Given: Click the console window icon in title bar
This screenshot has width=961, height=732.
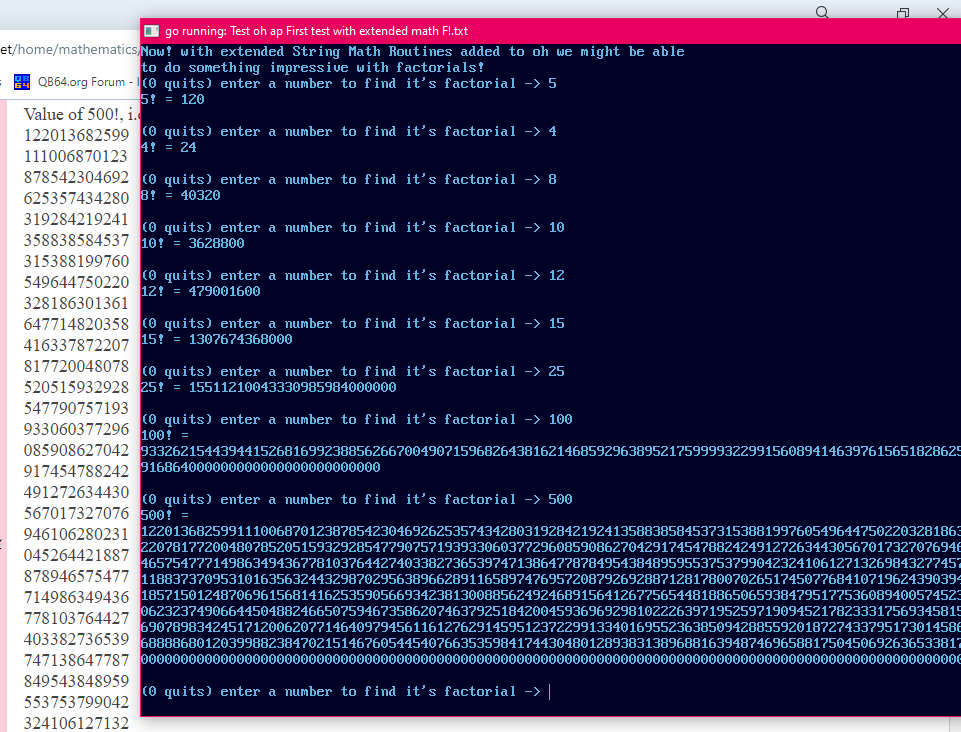Looking at the screenshot, I should coord(152,31).
